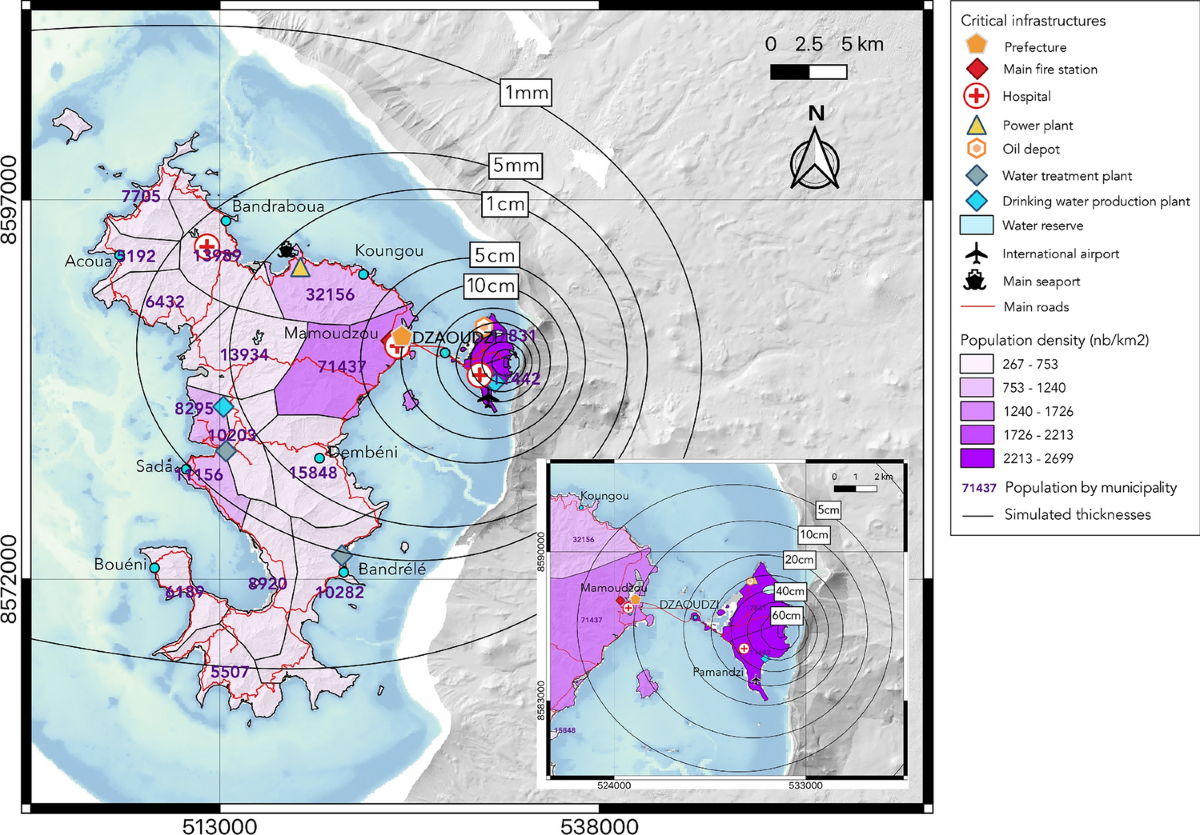Click the Oil depot hexagon legend icon
The height and width of the screenshot is (835, 1200).
click(977, 149)
